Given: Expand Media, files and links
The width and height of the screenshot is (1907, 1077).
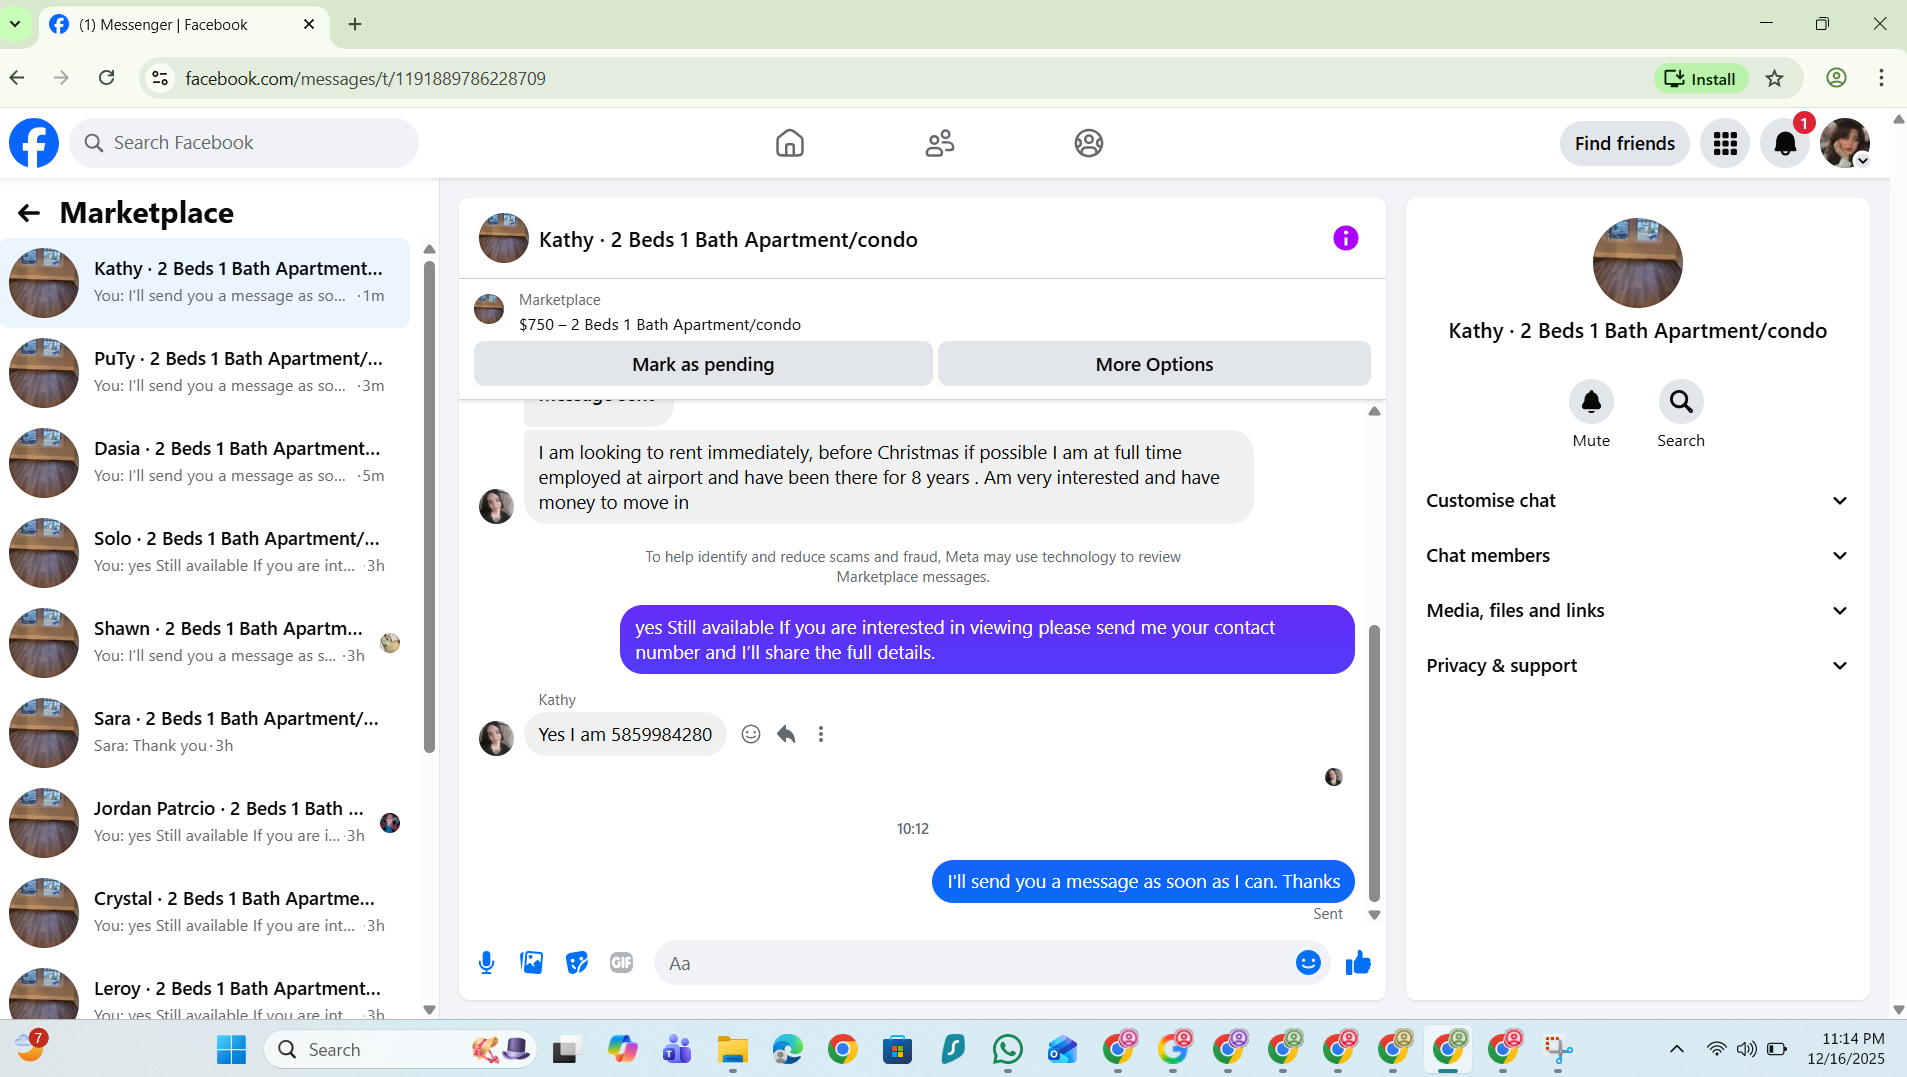Looking at the screenshot, I should tap(1637, 611).
